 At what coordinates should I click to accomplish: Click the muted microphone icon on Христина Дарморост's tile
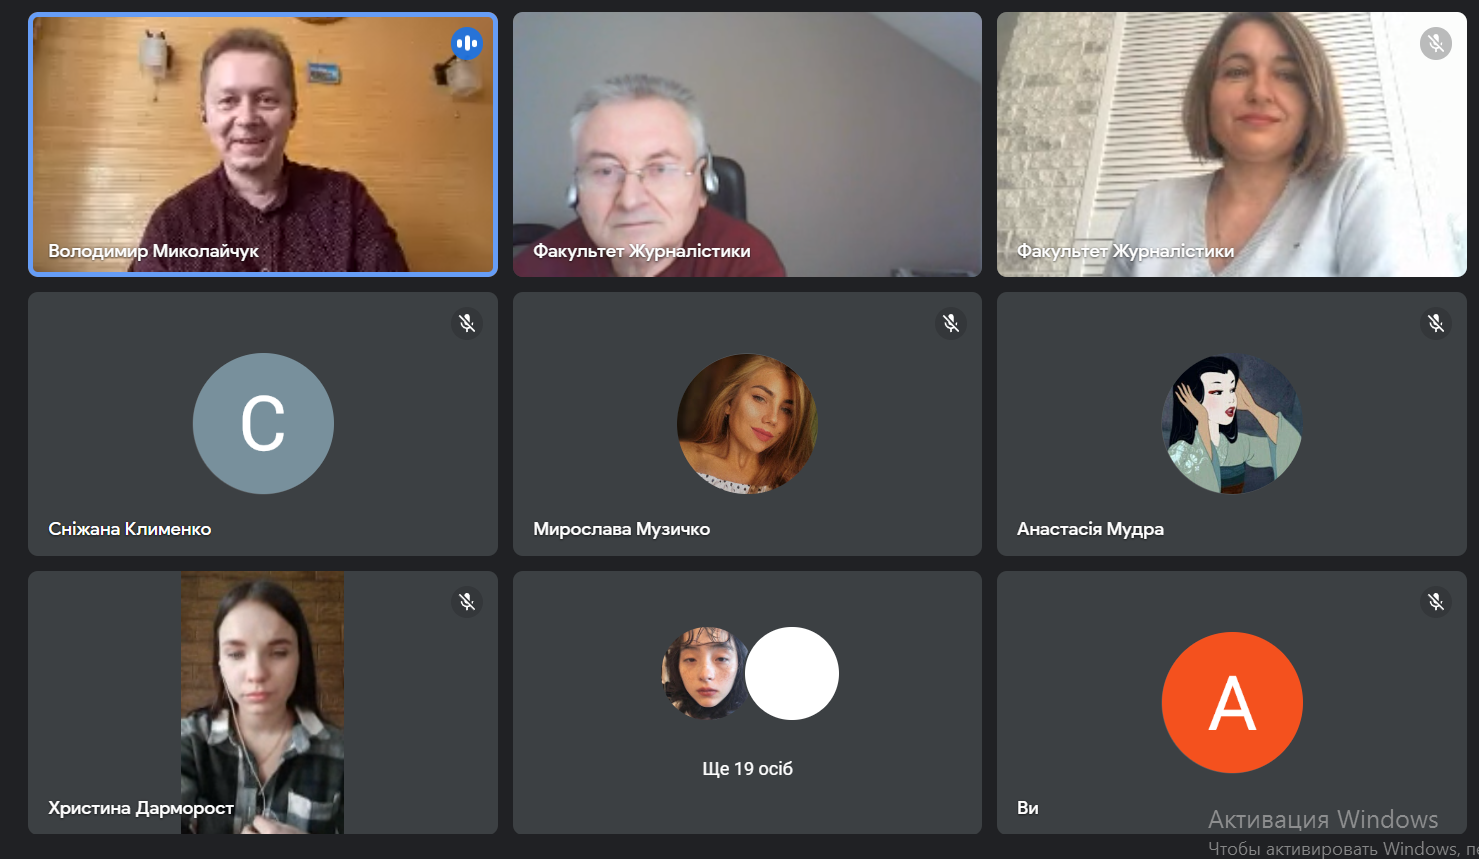point(466,602)
